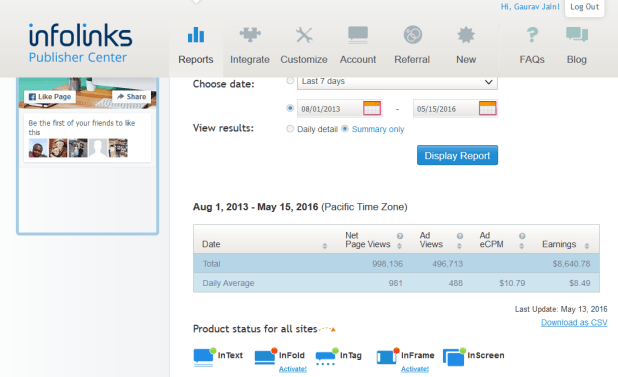Open the Reports bar chart icon

point(196,35)
